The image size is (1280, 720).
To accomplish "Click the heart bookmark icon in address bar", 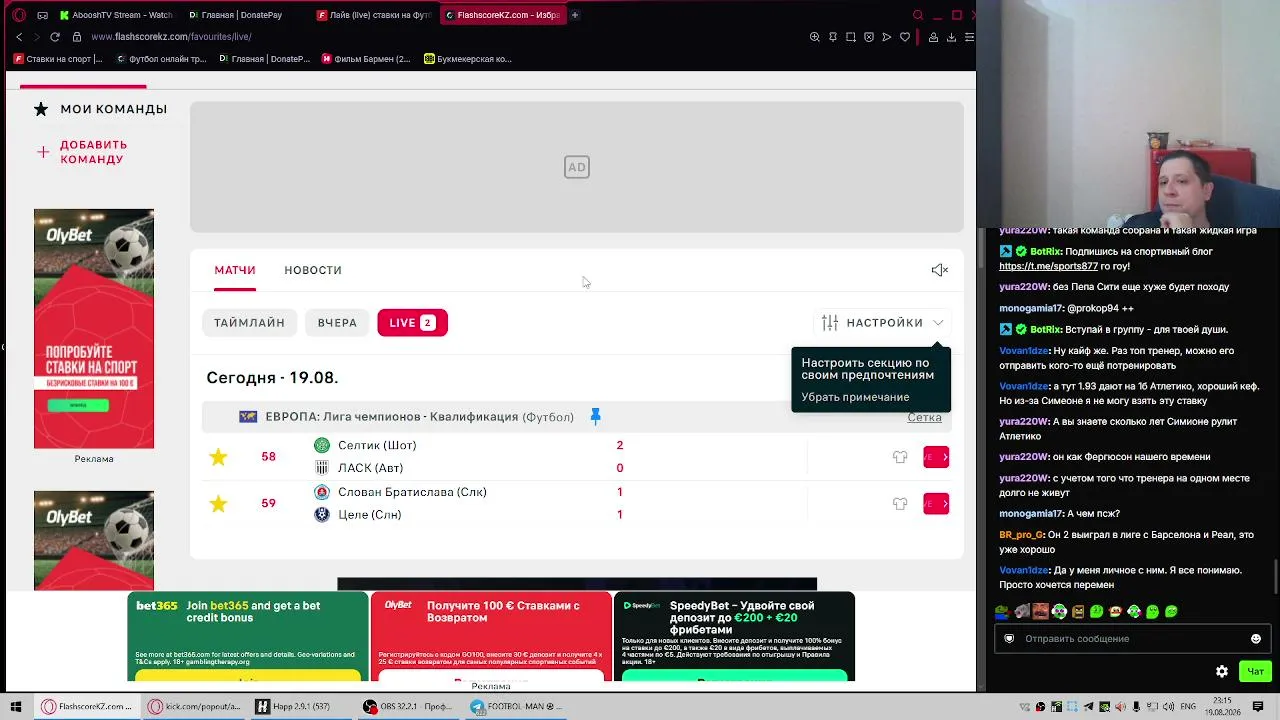I will pos(905,37).
